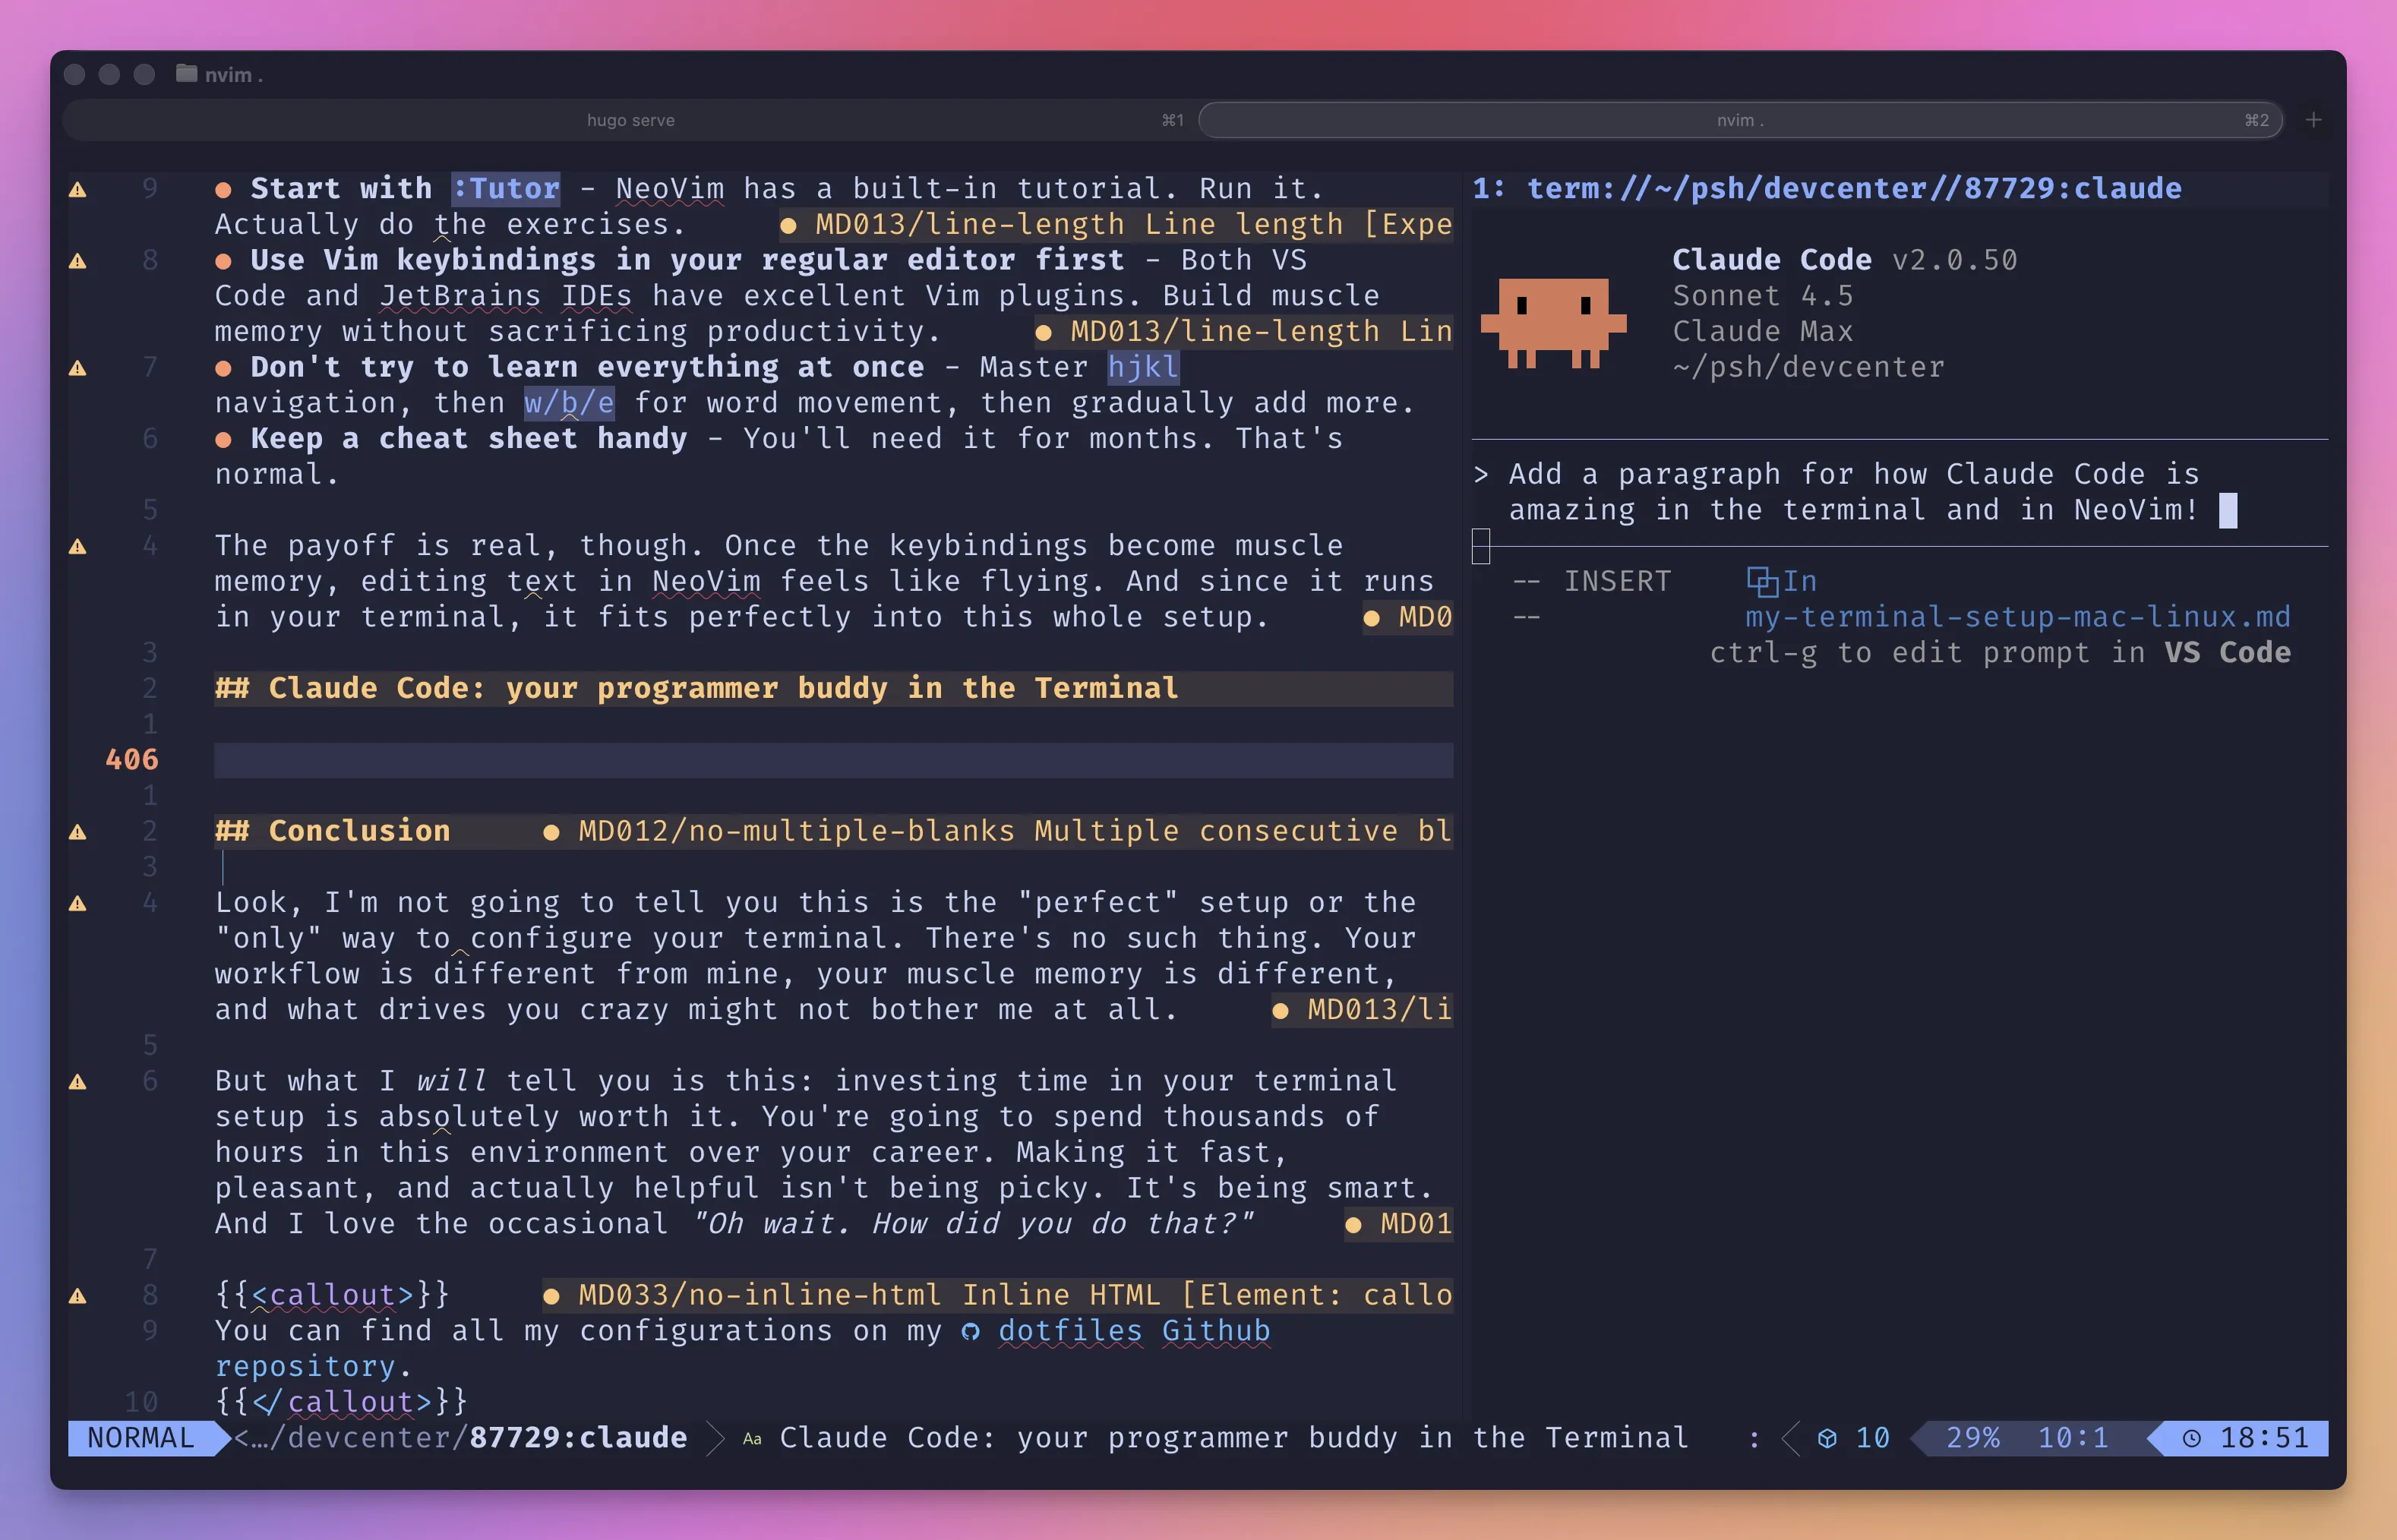2397x1540 pixels.
Task: Click the folder icon in title bar
Action: (186, 74)
